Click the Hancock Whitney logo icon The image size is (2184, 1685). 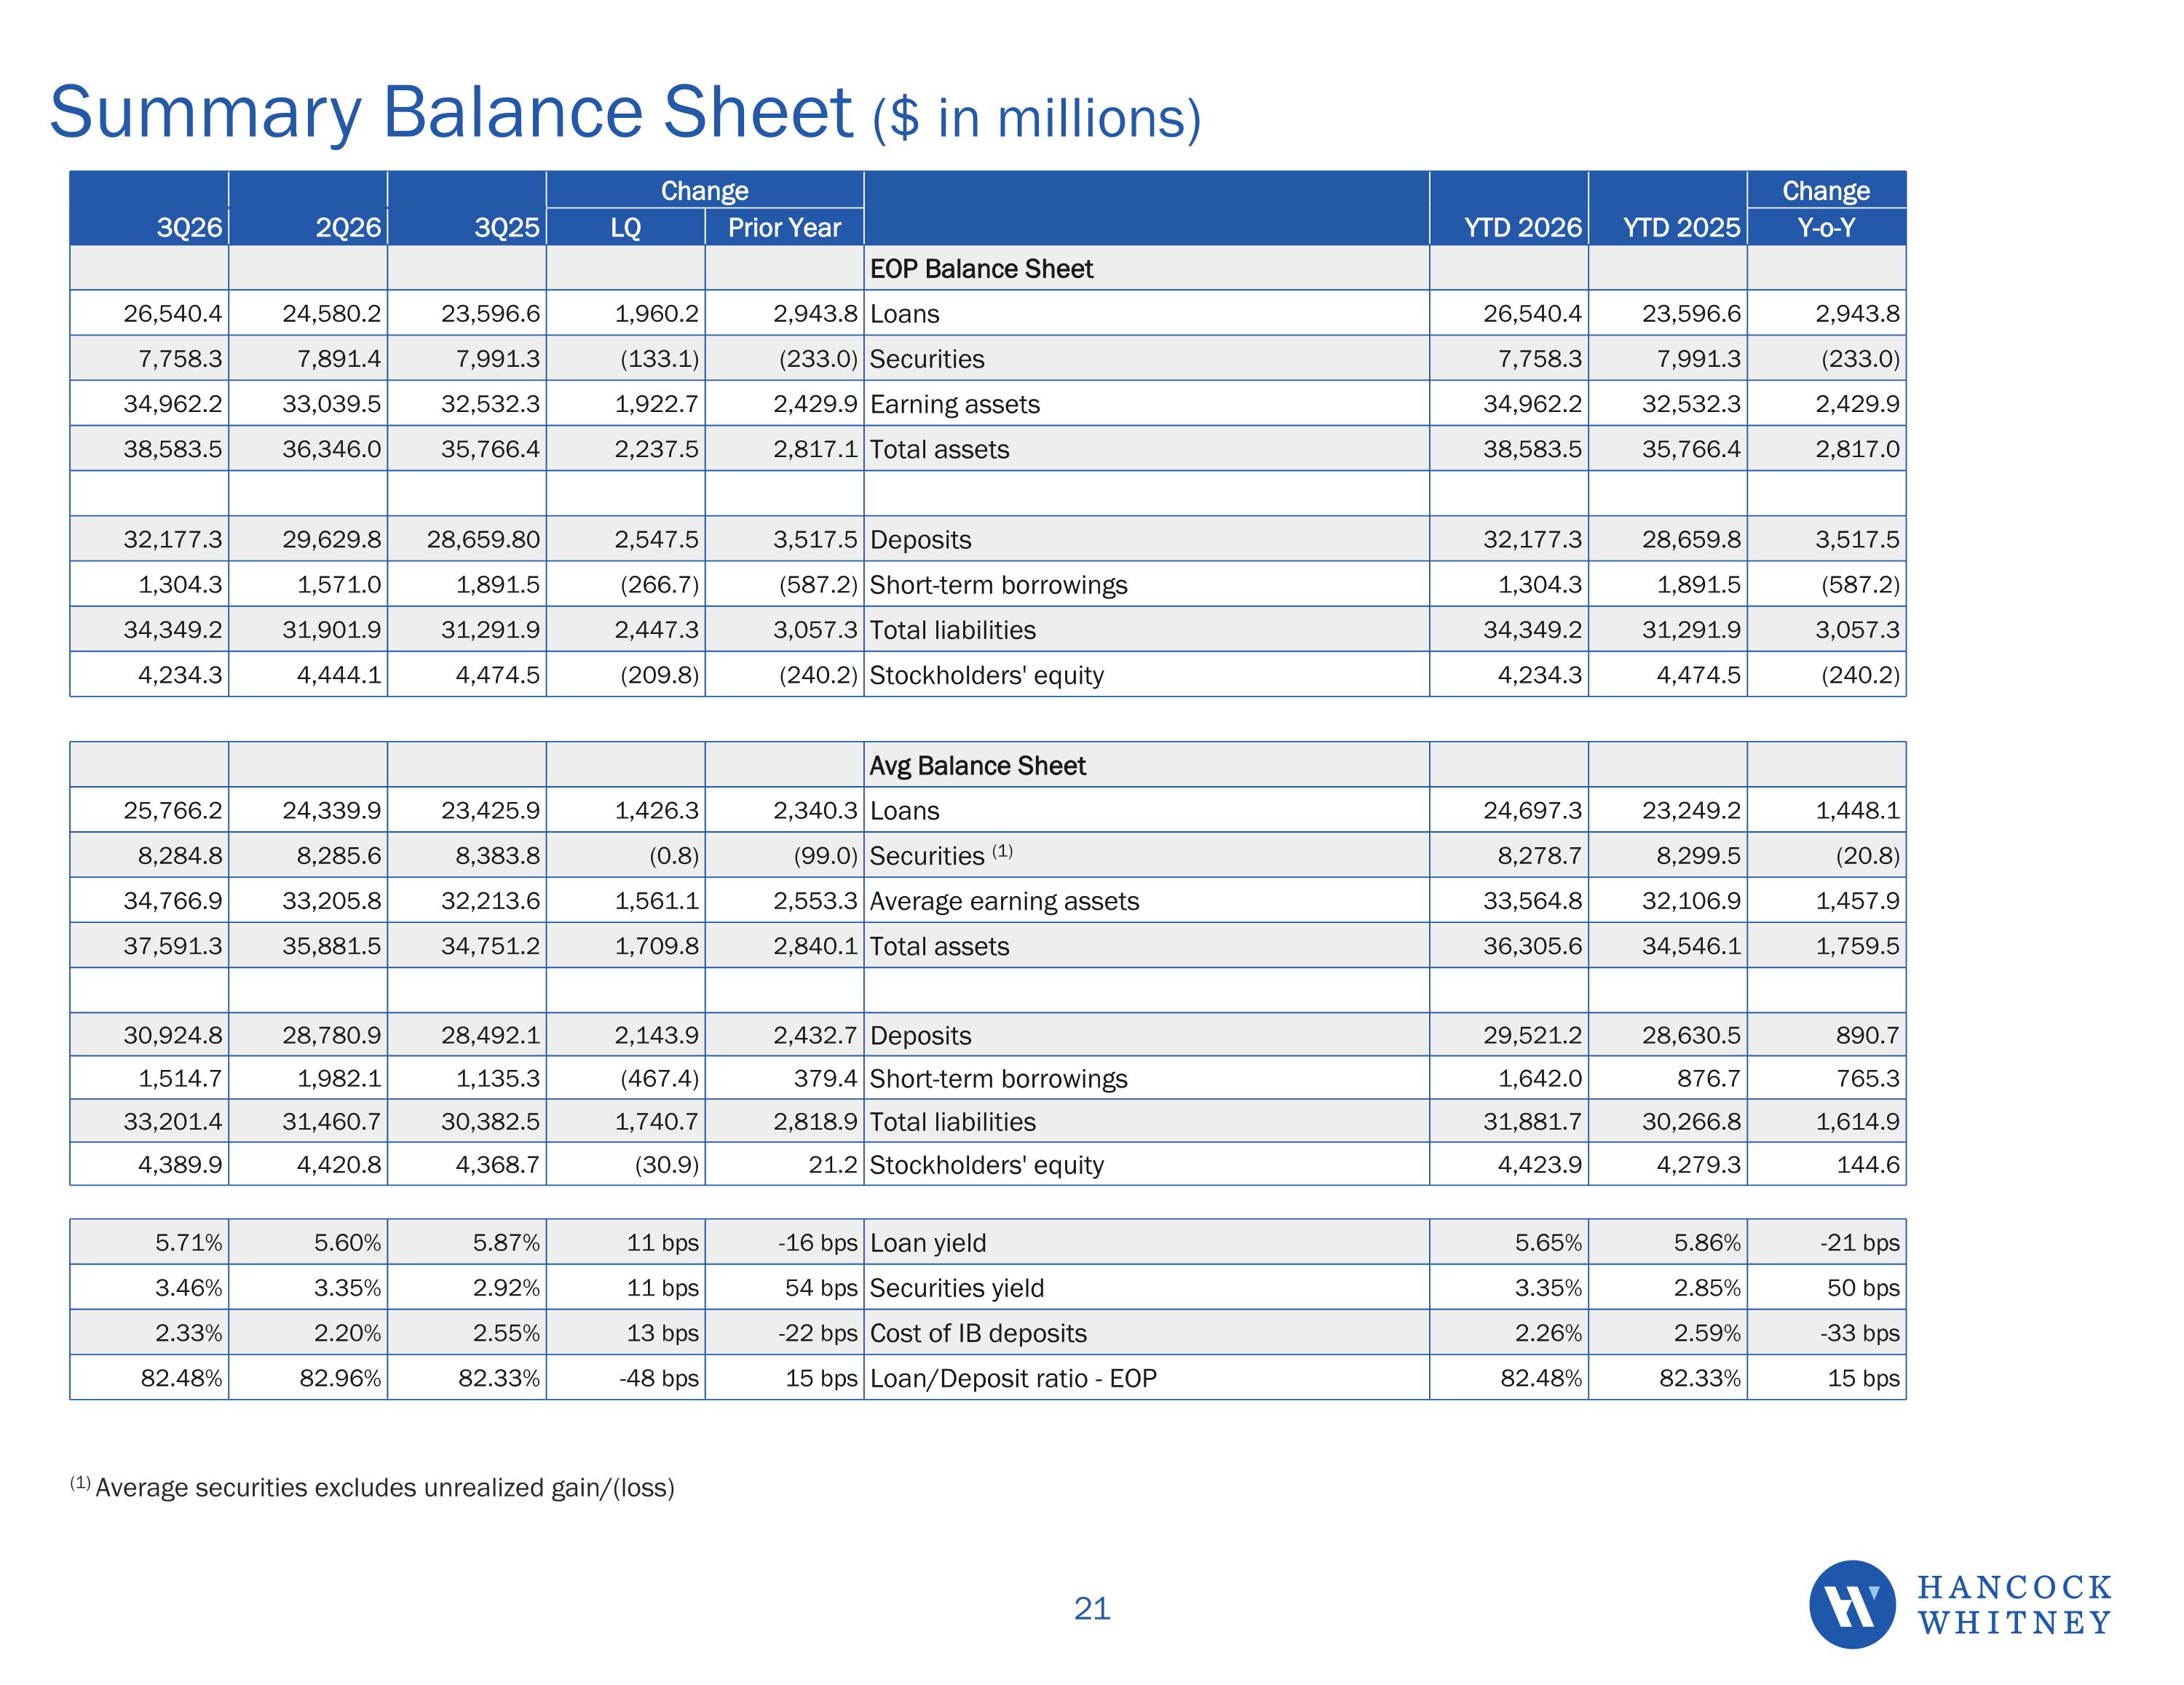pyautogui.click(x=1852, y=1604)
